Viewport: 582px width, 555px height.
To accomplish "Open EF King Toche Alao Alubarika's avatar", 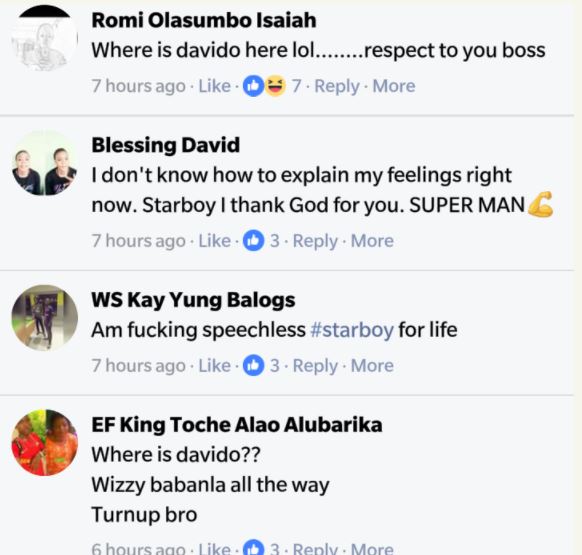I will [x=45, y=443].
